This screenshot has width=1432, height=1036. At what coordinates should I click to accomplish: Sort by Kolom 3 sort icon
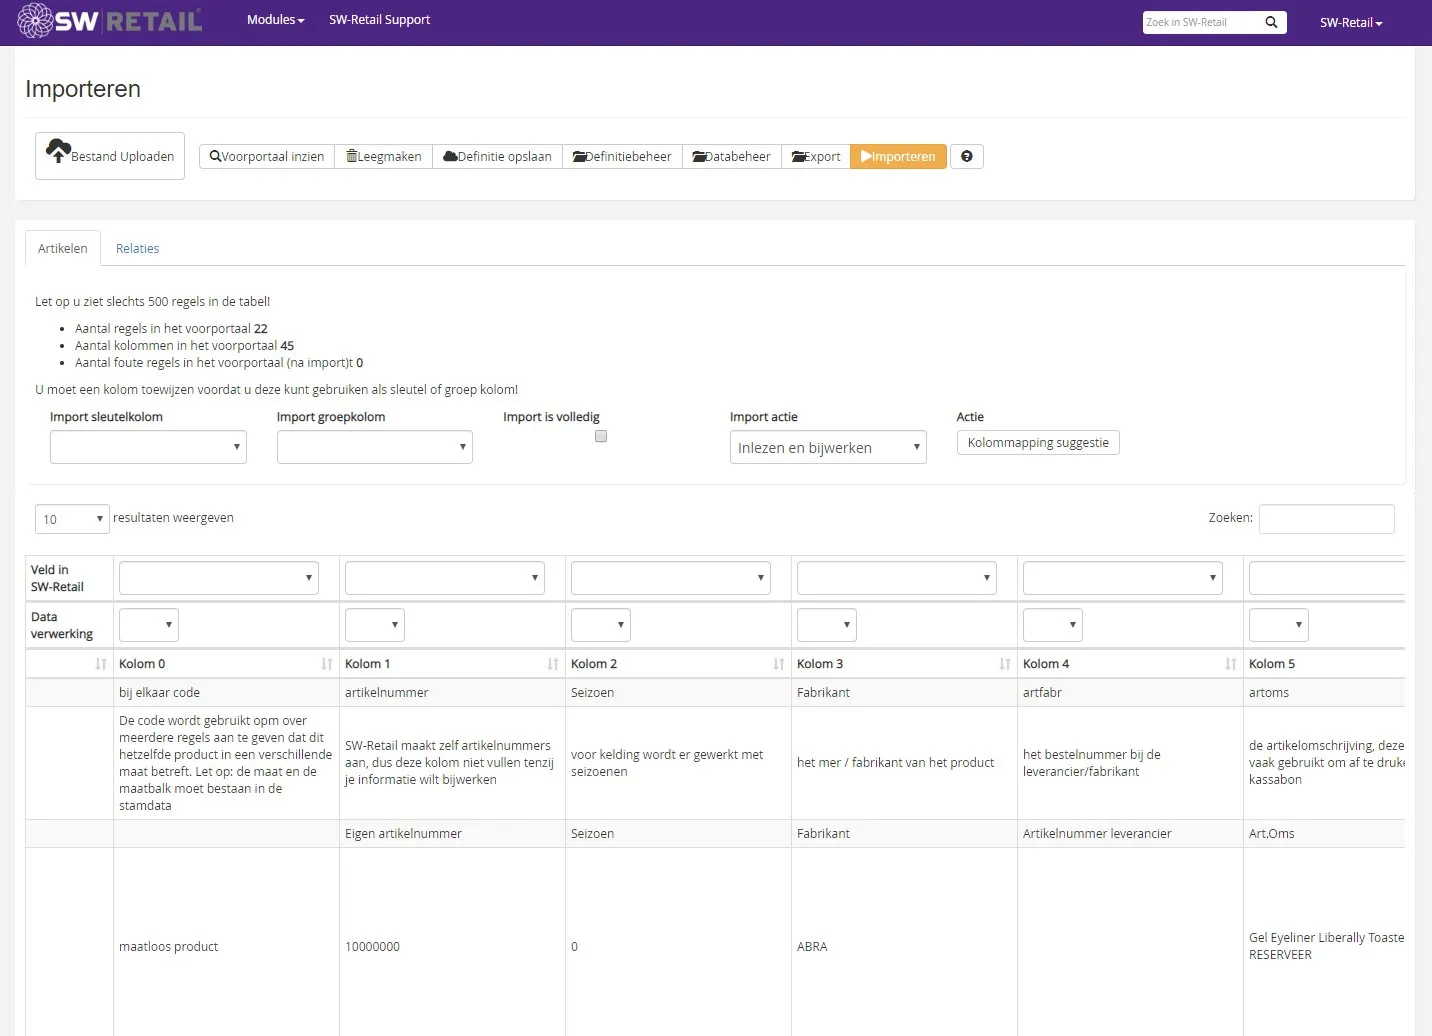point(1004,664)
